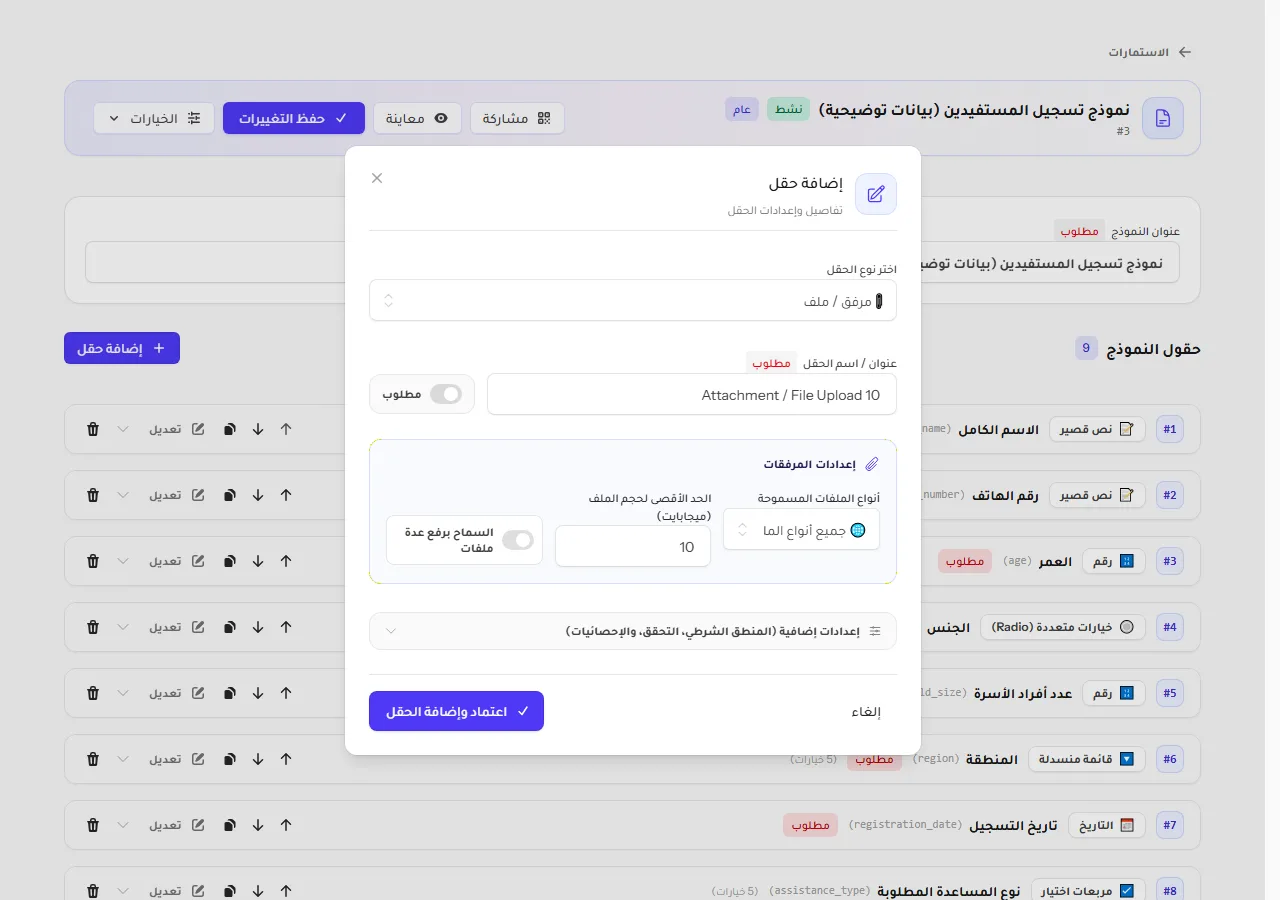Expand the chevron on "العمر" row
The width and height of the screenshot is (1280, 900).
pyautogui.click(x=123, y=561)
